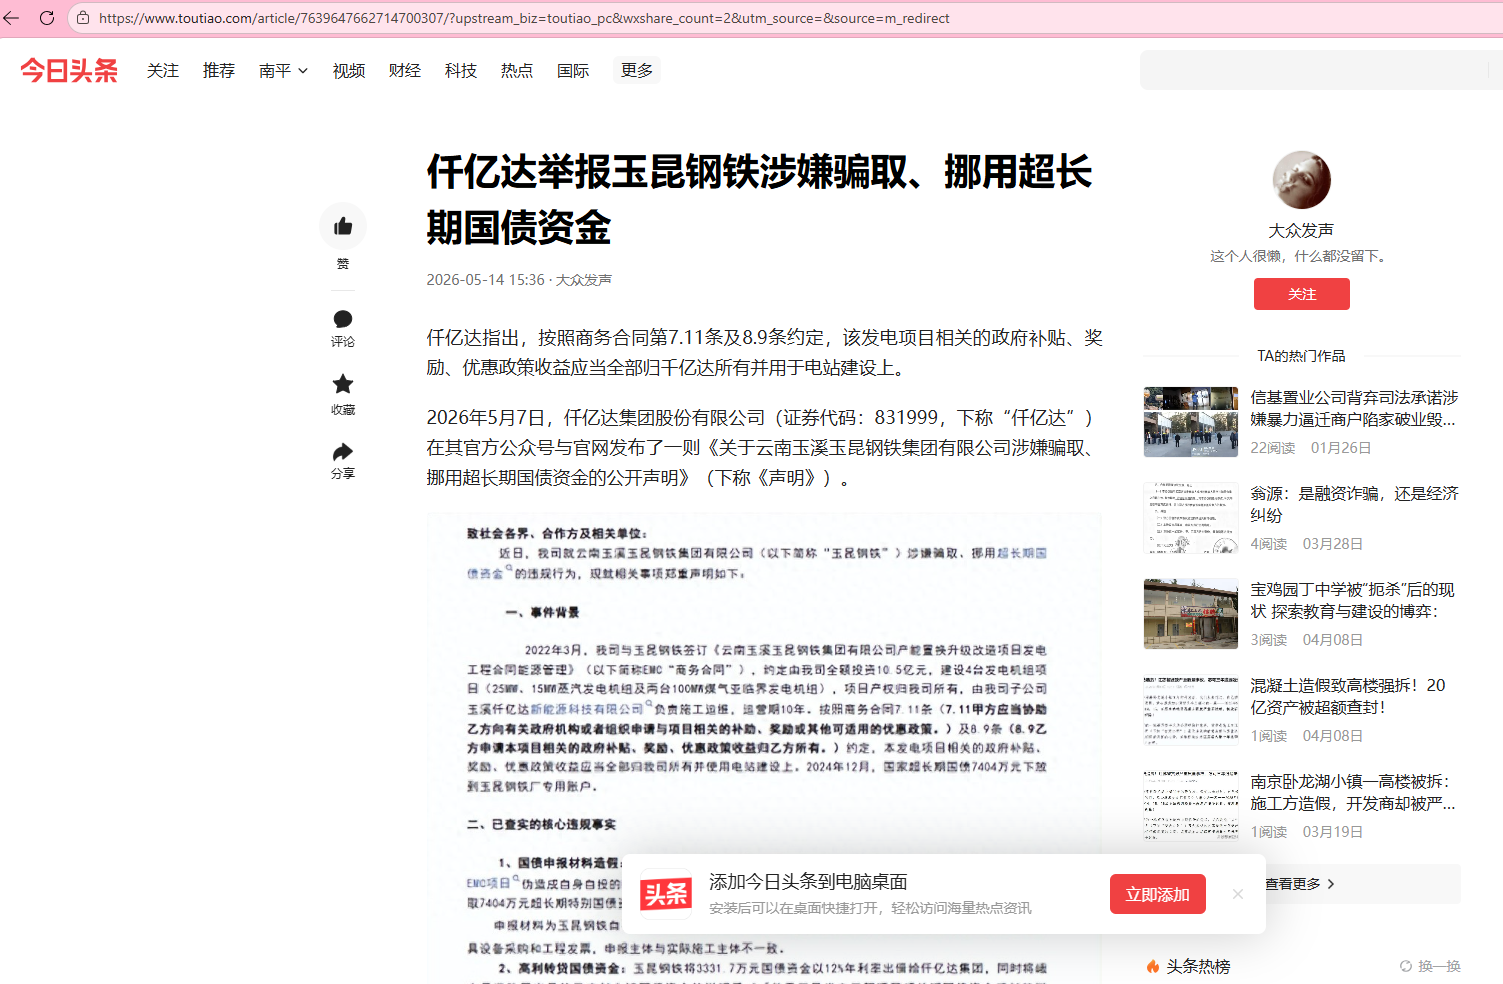Click the 大众发声 author avatar
Screen dimensions: 1503x984
click(1301, 181)
